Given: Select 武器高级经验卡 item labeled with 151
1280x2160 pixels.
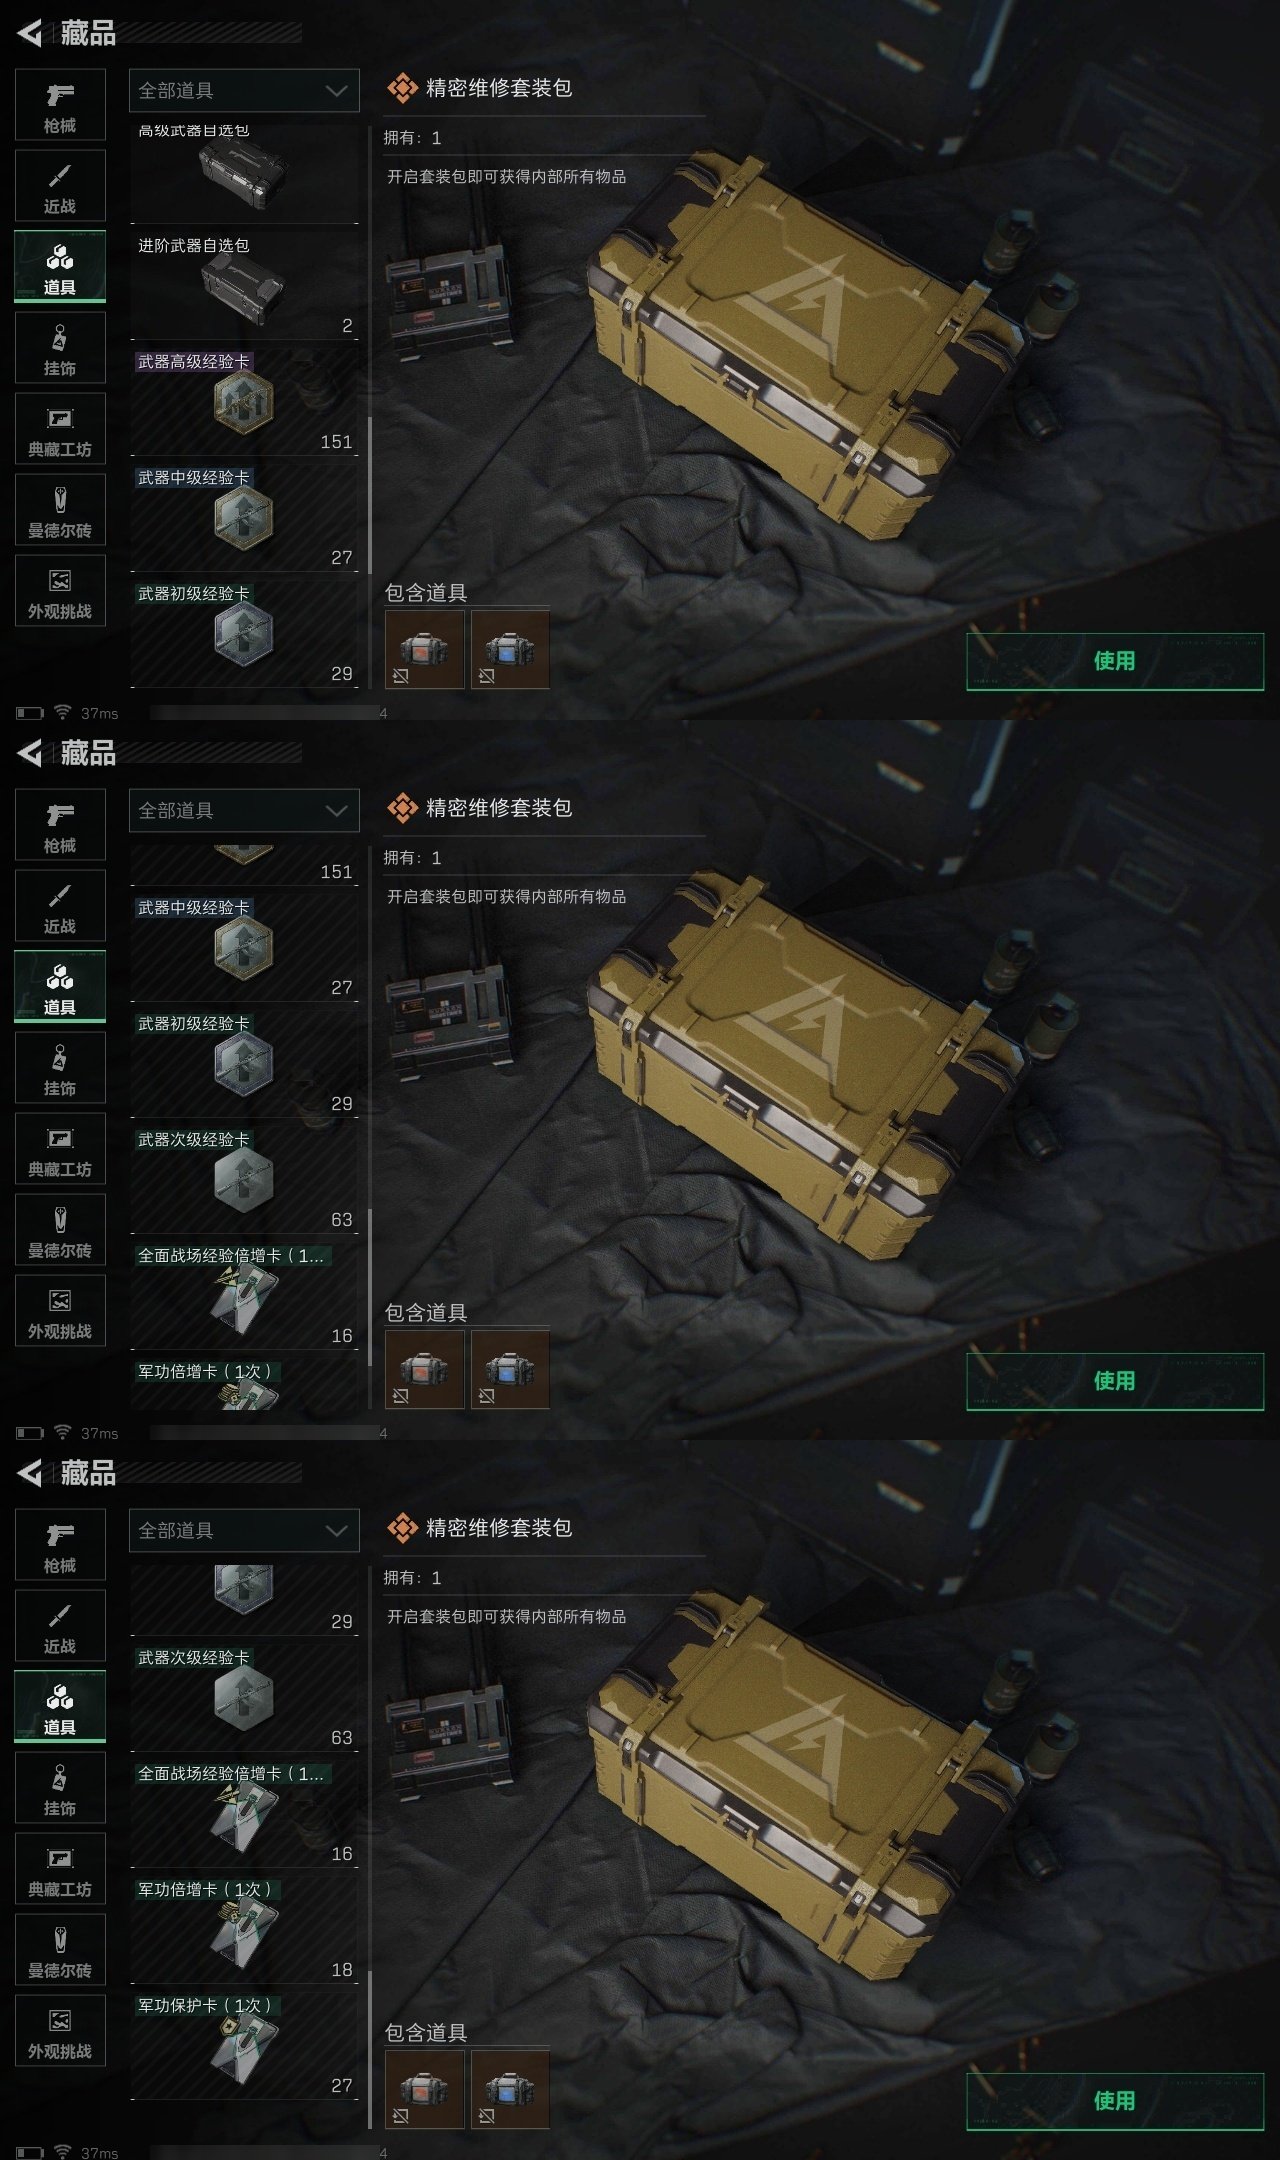Looking at the screenshot, I should pyautogui.click(x=244, y=401).
